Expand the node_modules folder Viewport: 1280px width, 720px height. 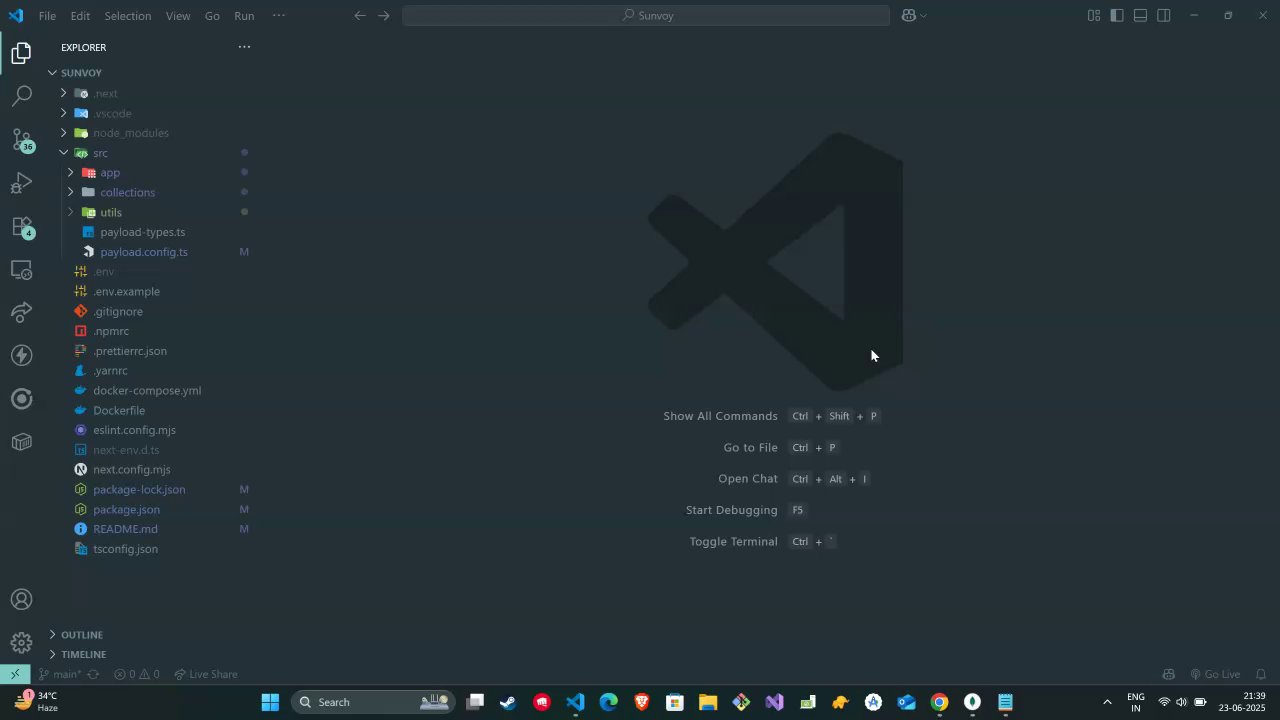(63, 133)
